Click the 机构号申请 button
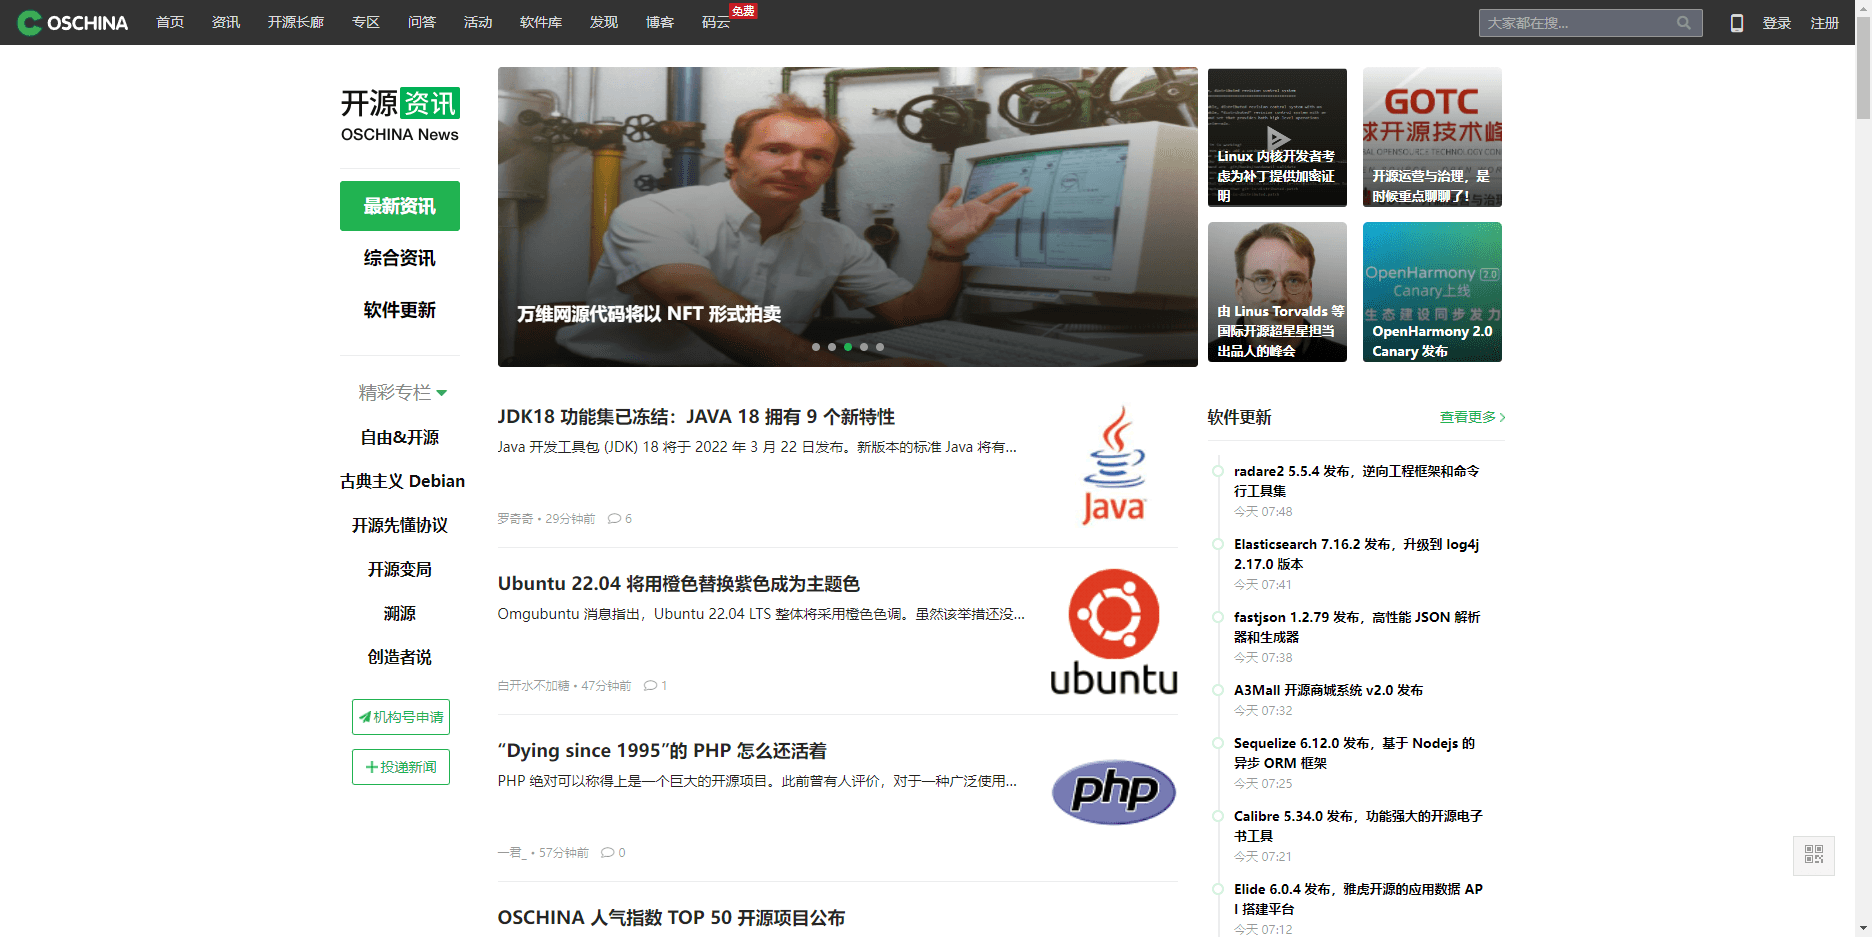 (401, 717)
